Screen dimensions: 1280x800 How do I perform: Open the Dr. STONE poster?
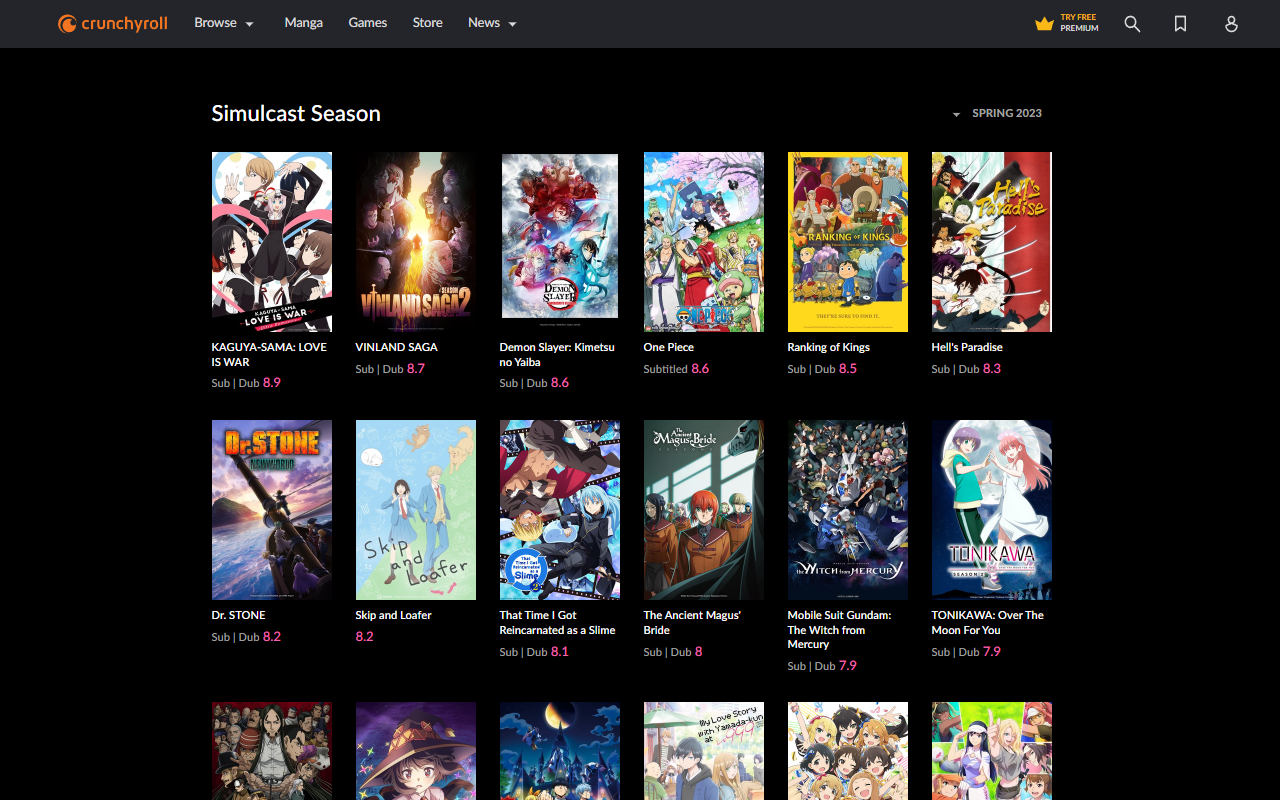coord(272,510)
